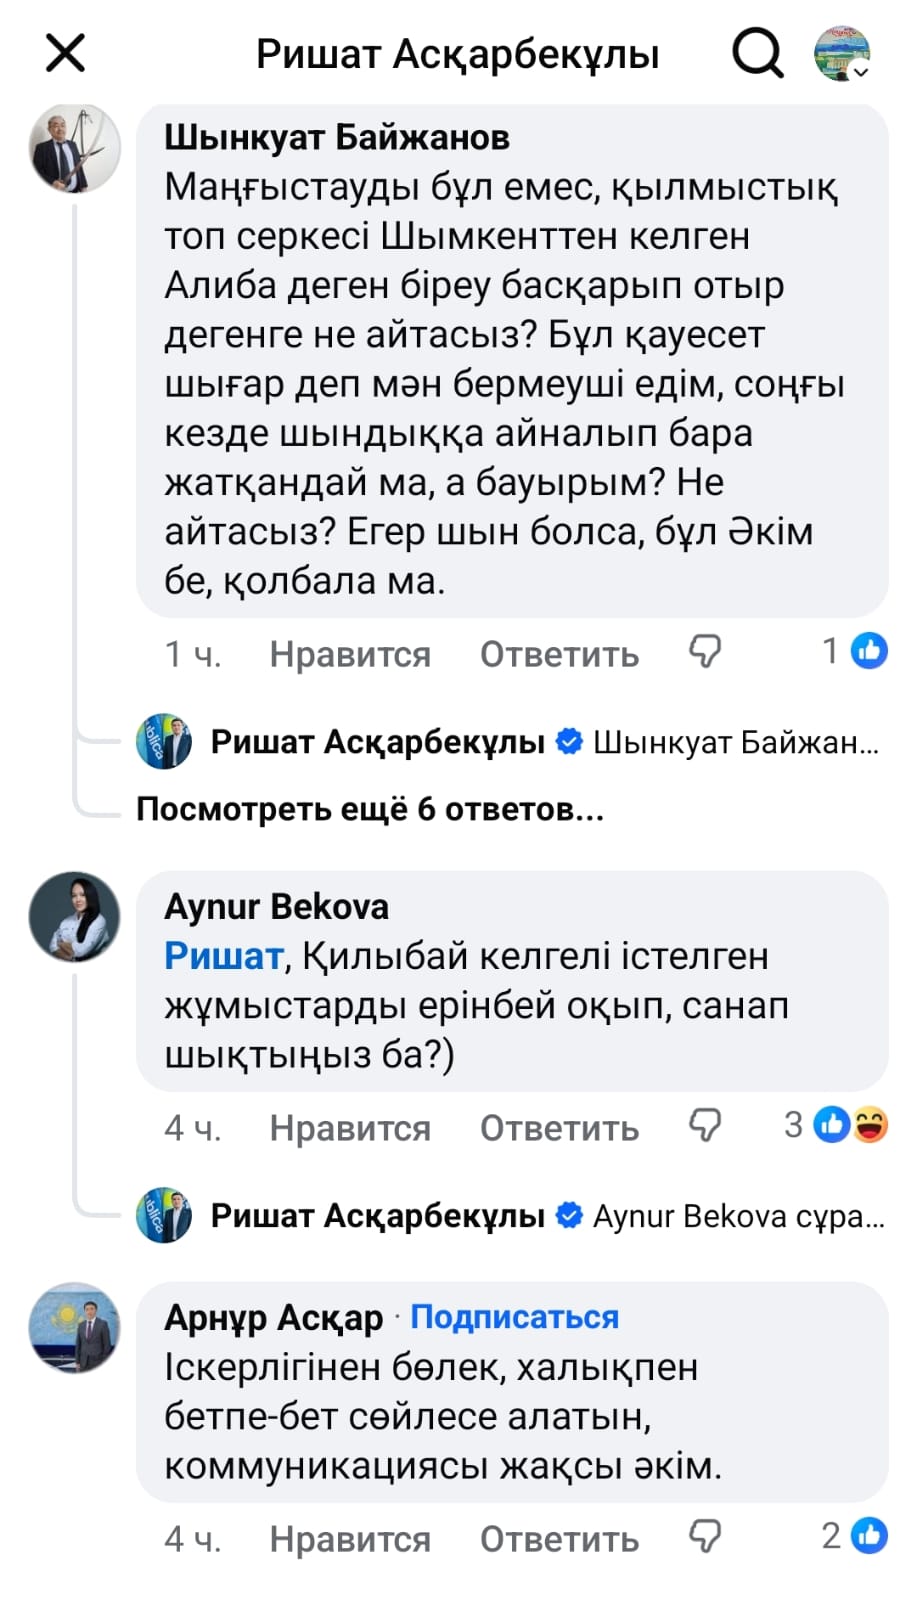This screenshot has width=917, height=1600.
Task: Reply to Aynur Bekova's comment
Action: tap(559, 1128)
